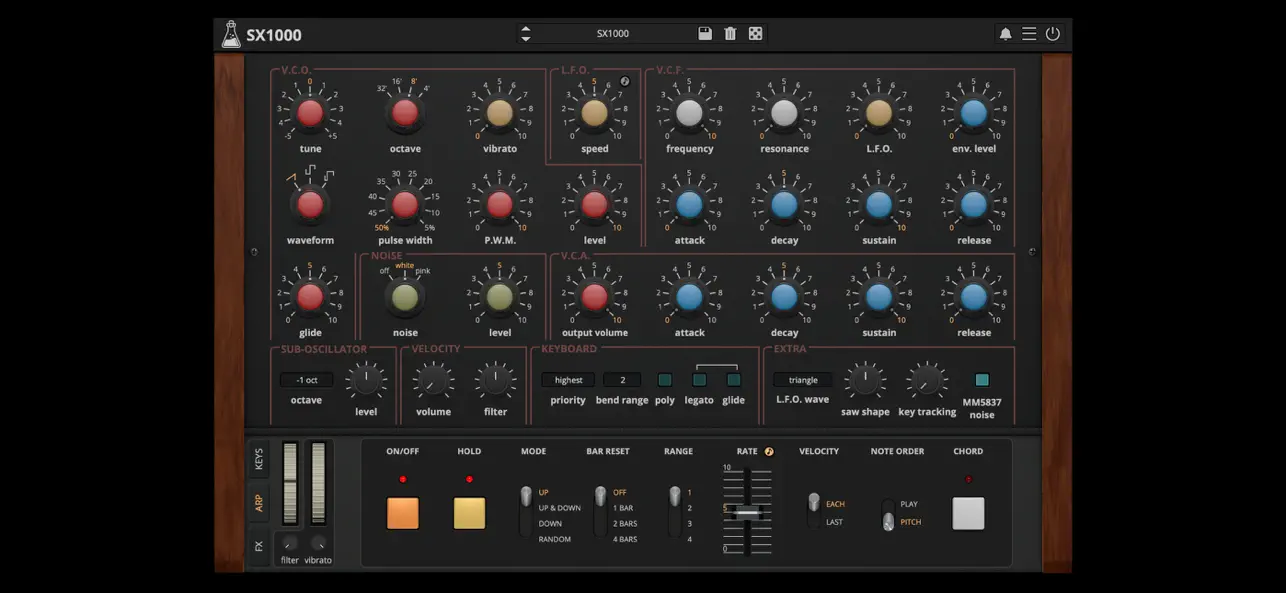Screen dimensions: 1286x593
Task: Open the L.F.O. wave selector showing triangle
Action: tap(803, 379)
